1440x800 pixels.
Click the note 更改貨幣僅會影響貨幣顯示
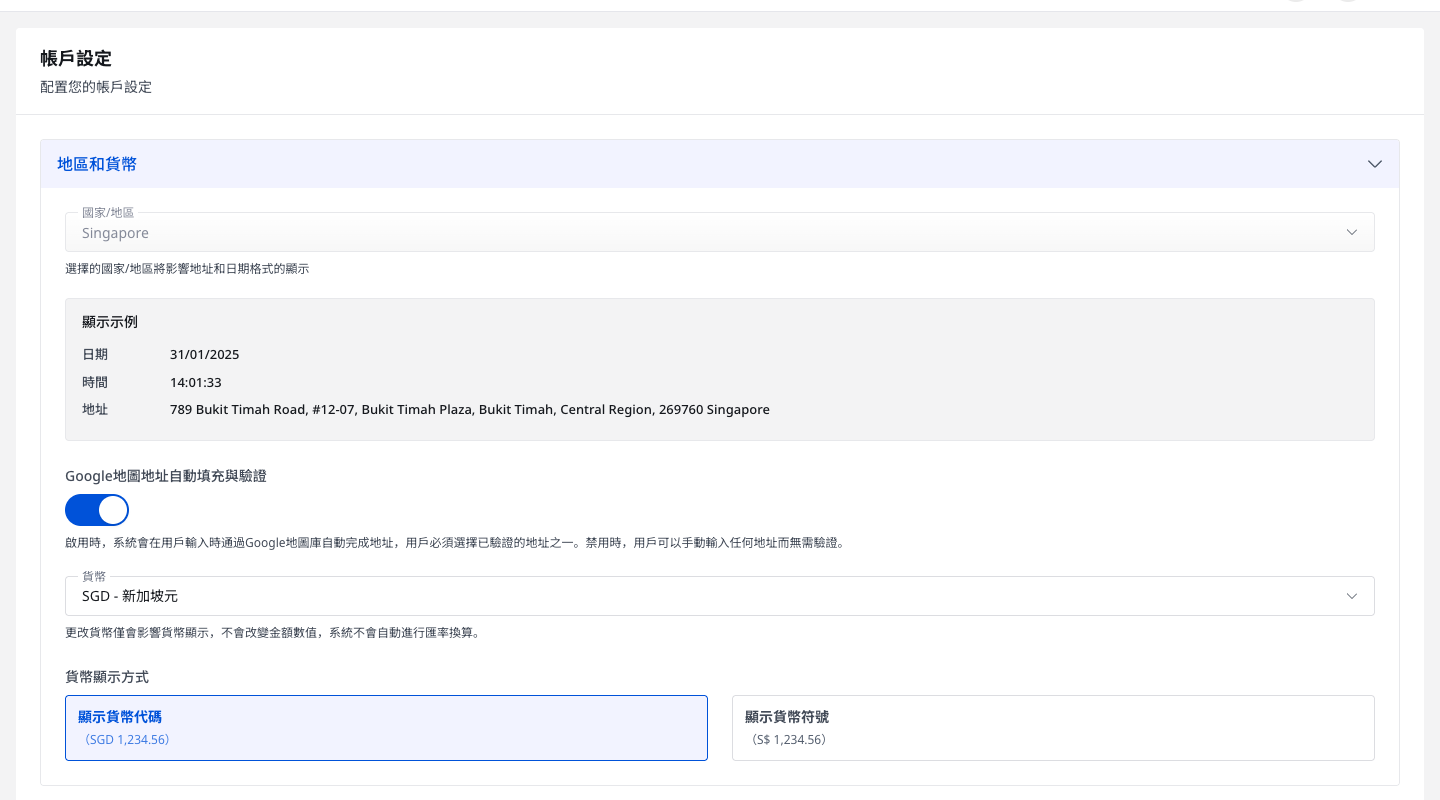272,633
